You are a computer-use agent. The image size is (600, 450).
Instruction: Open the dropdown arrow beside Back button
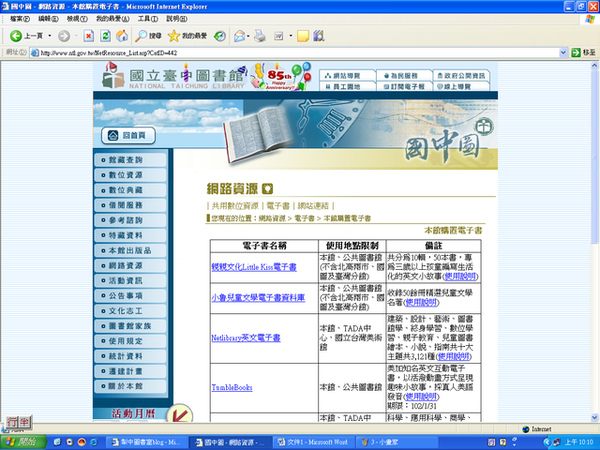[x=50, y=36]
